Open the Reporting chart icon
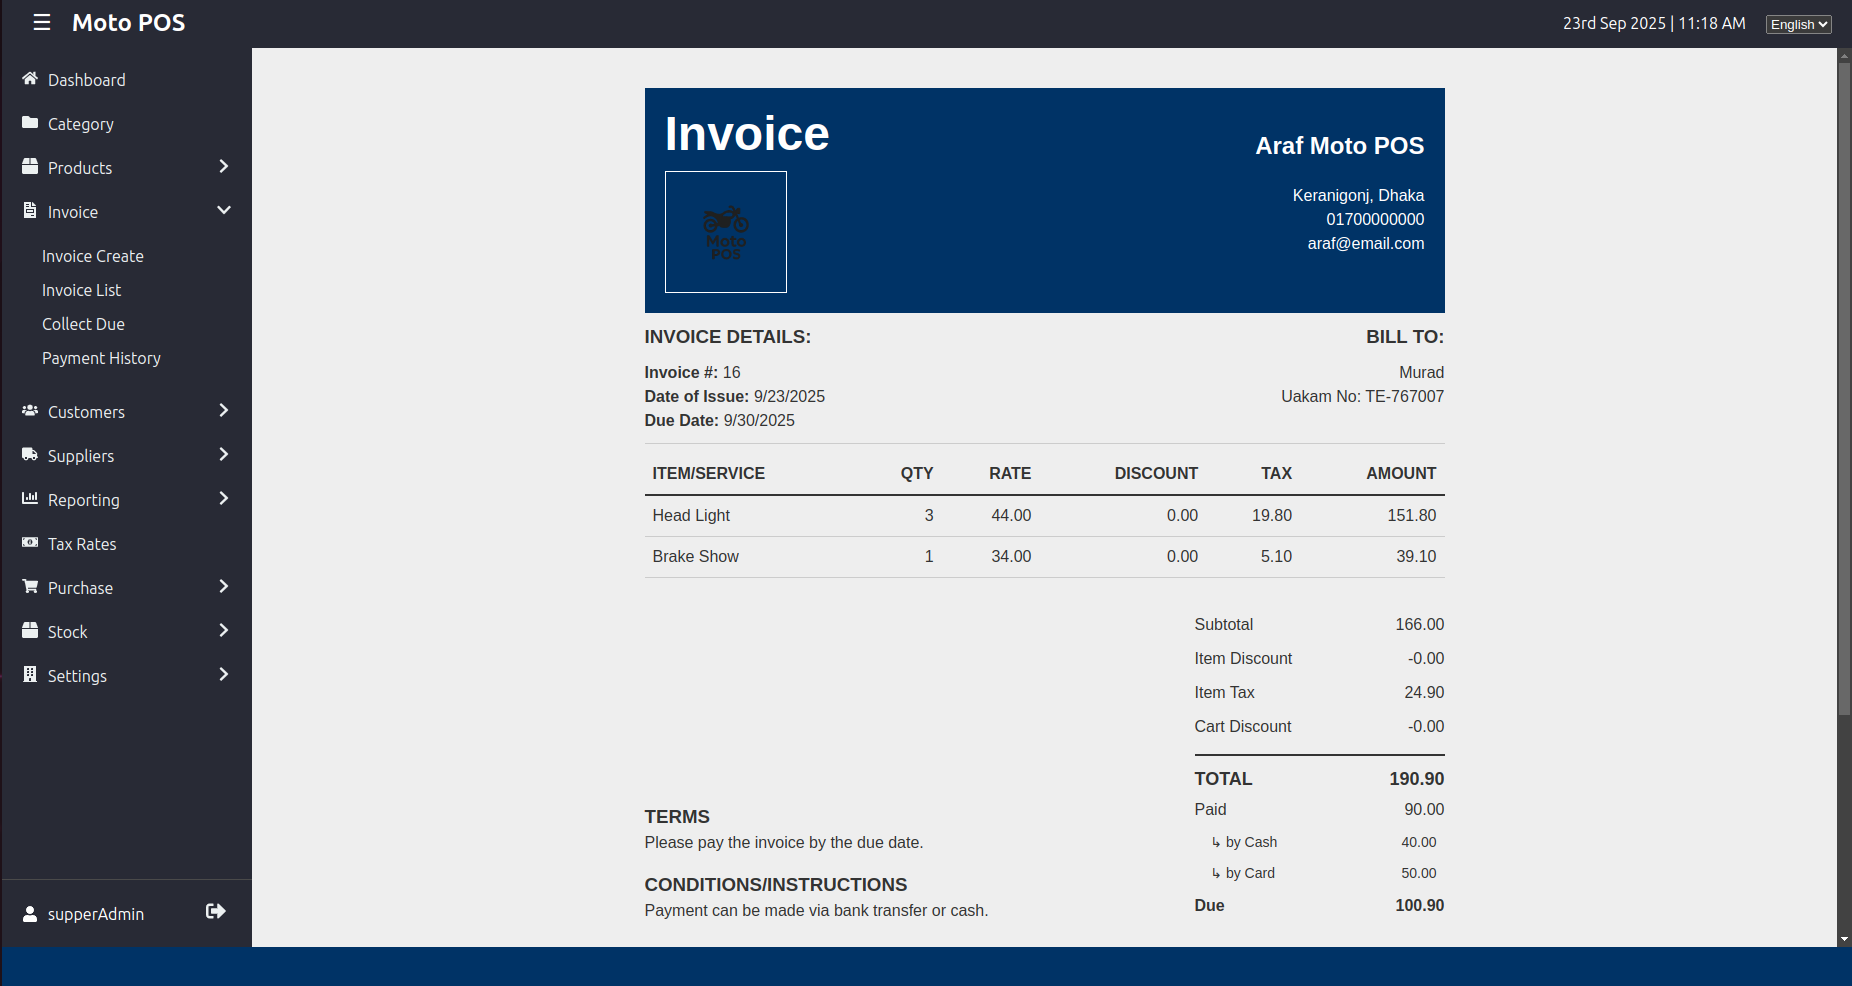Screen dimensions: 1852x986 pos(30,499)
